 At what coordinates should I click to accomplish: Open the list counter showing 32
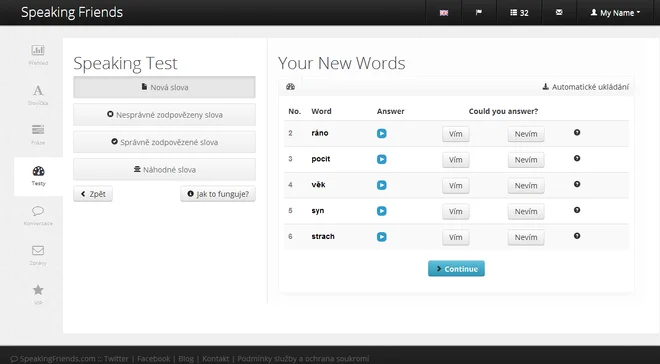point(519,13)
